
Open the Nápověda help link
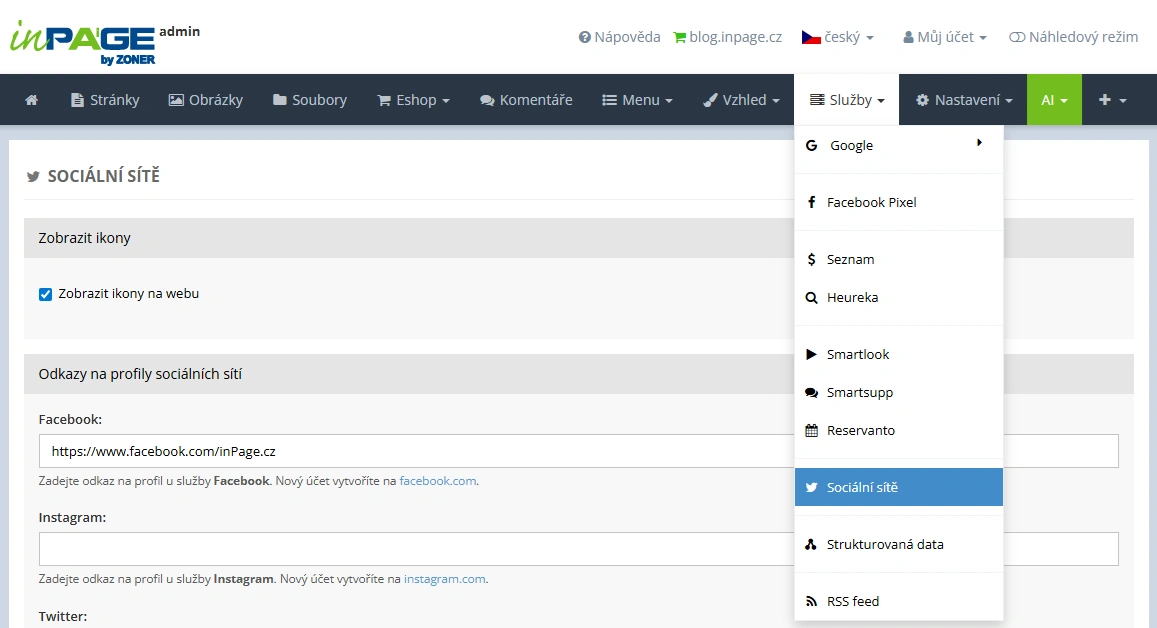tap(619, 37)
